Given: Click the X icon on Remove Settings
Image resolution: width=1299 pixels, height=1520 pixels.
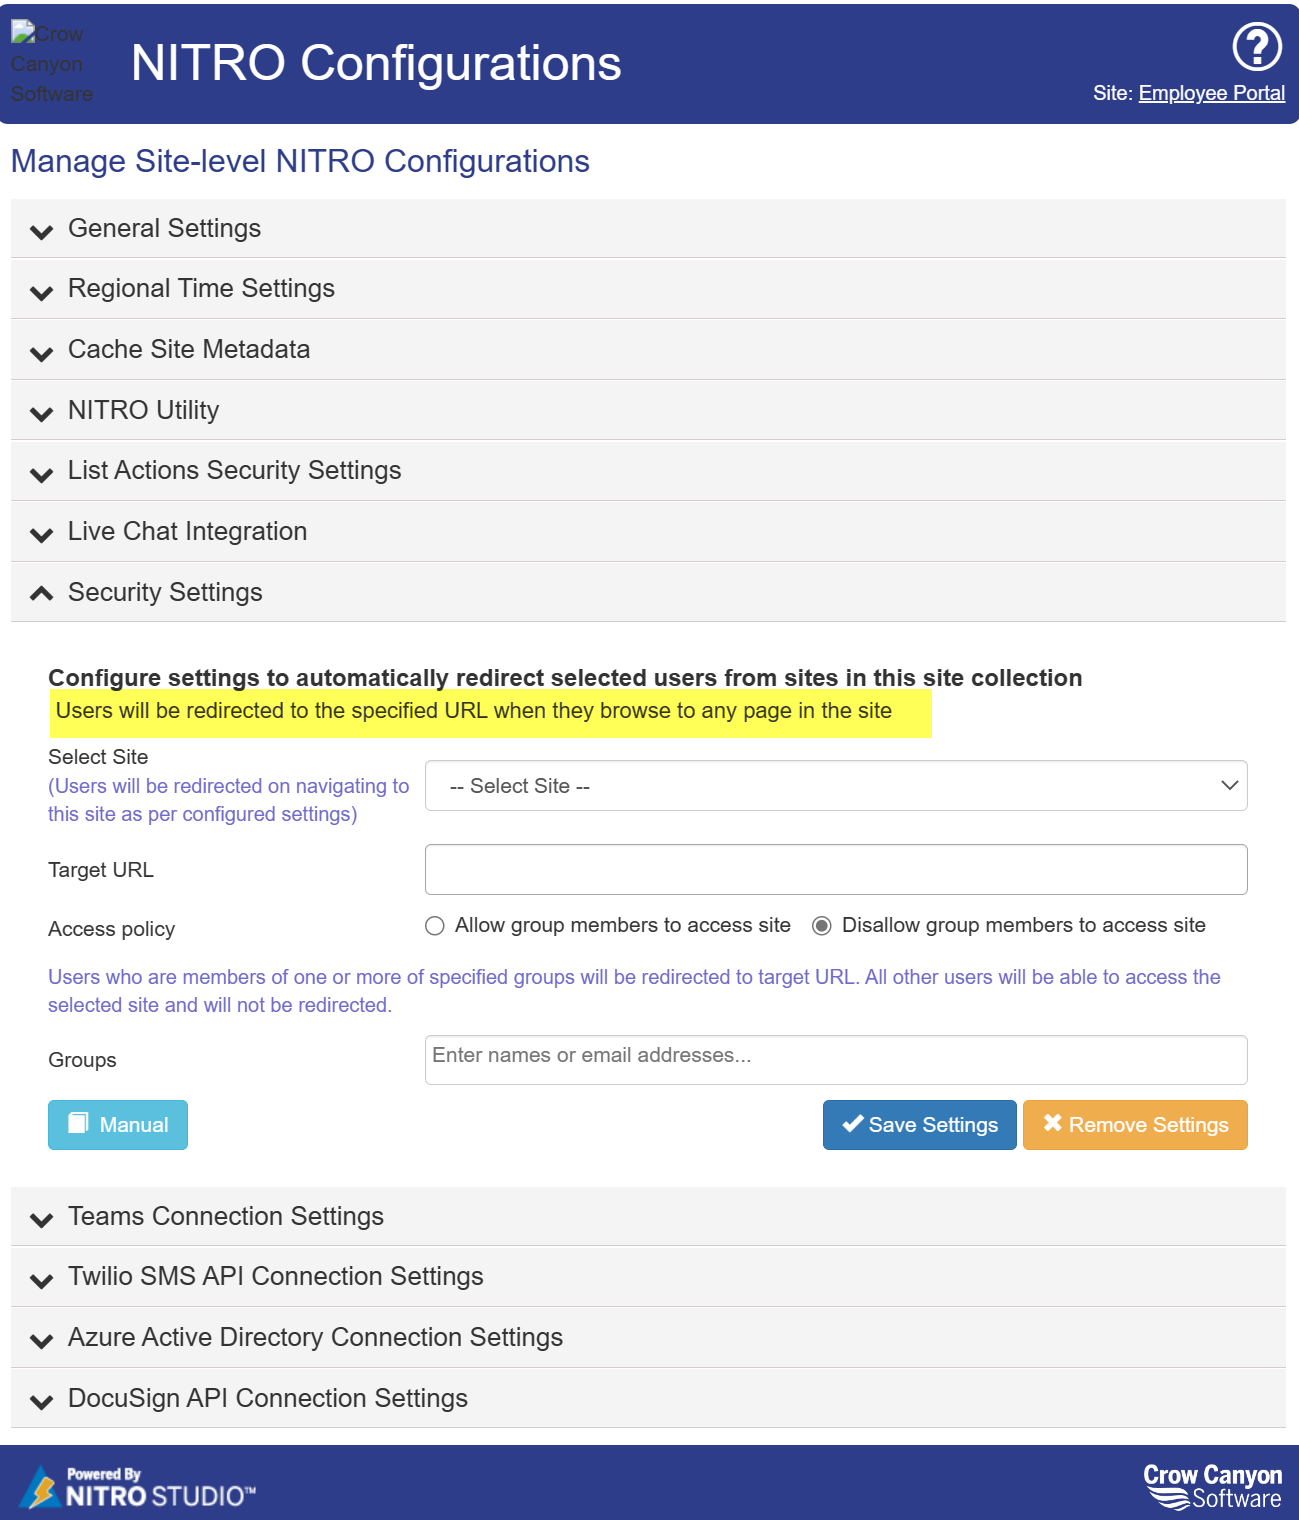Looking at the screenshot, I should tap(1052, 1123).
